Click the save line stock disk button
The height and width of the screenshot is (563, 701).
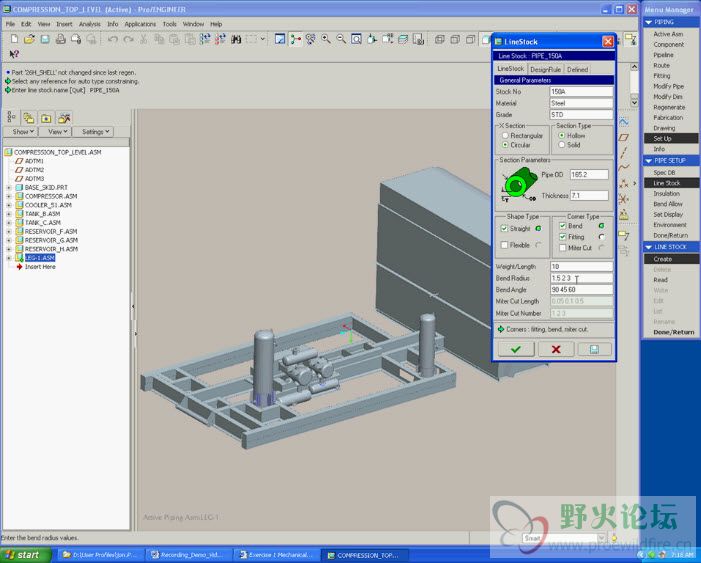tap(594, 349)
